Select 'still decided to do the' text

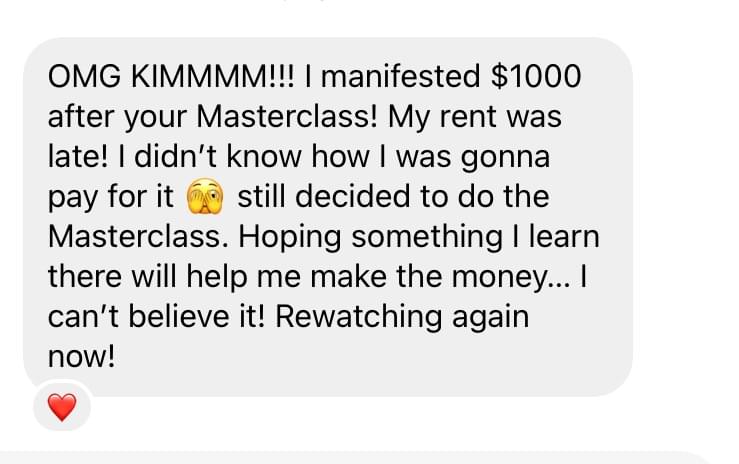point(394,196)
